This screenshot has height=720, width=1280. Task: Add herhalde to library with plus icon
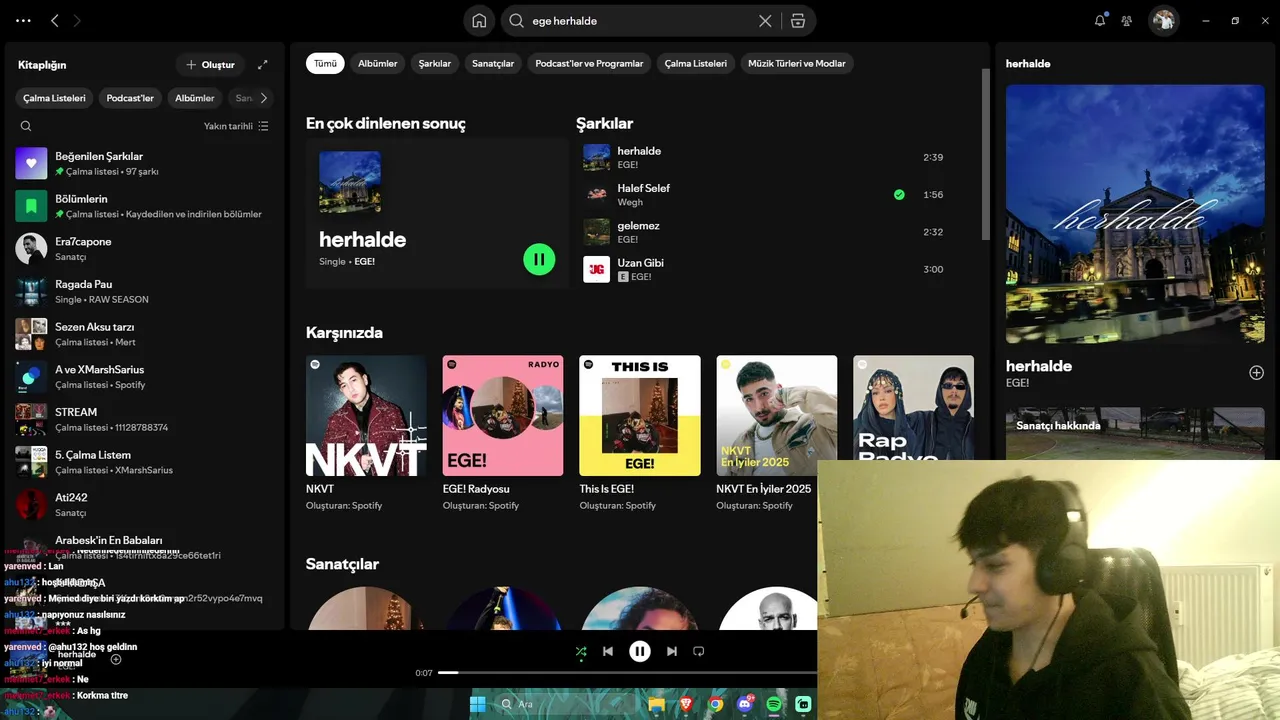(x=1257, y=373)
